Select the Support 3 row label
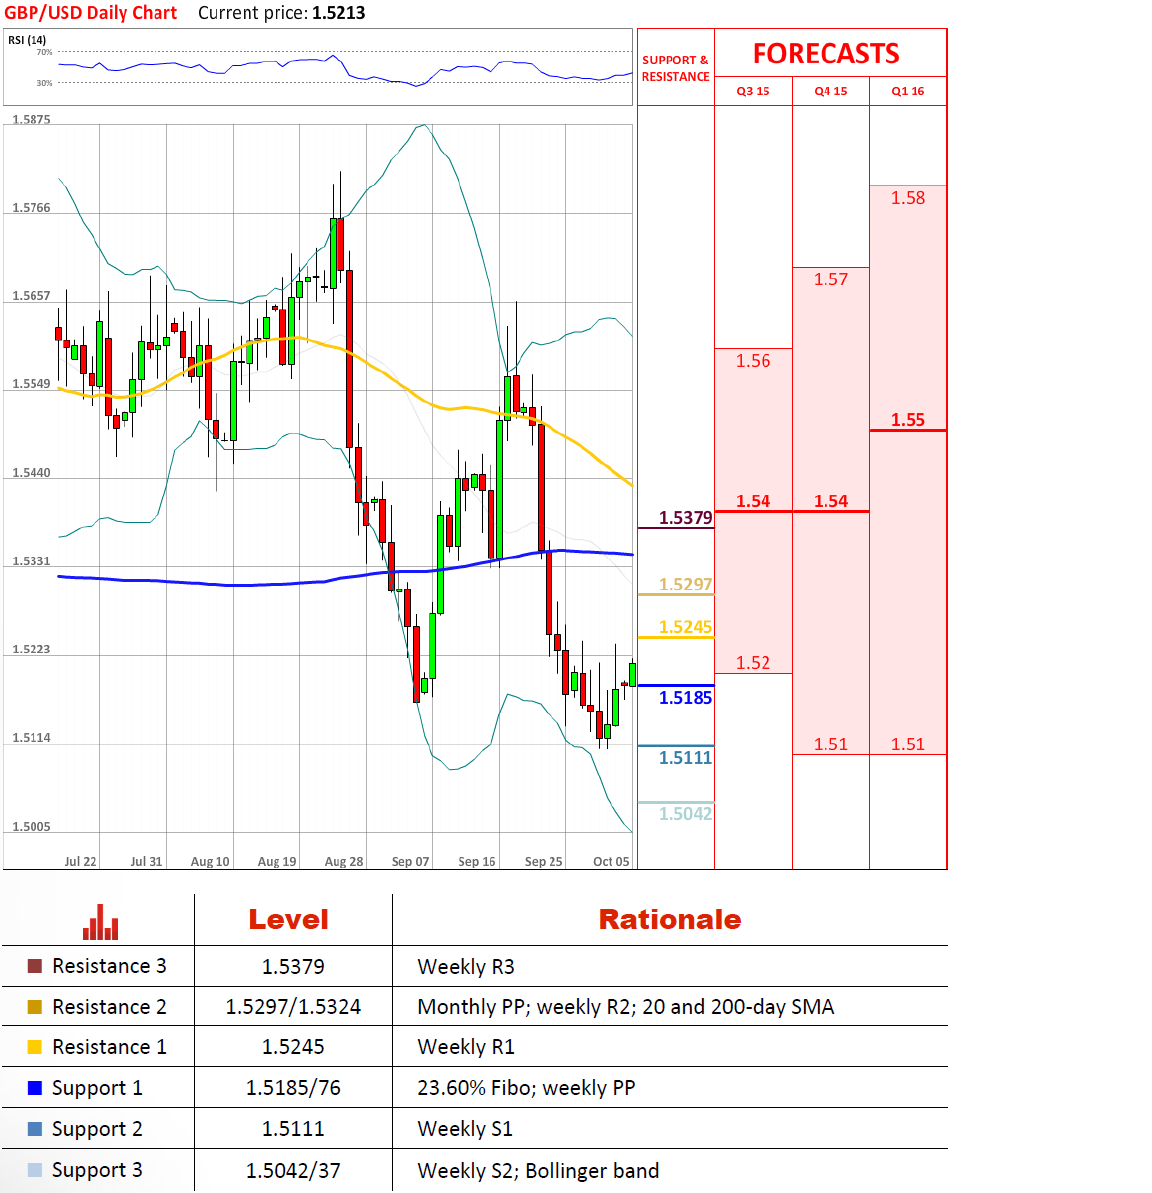This screenshot has height=1193, width=1152. pyautogui.click(x=97, y=1170)
